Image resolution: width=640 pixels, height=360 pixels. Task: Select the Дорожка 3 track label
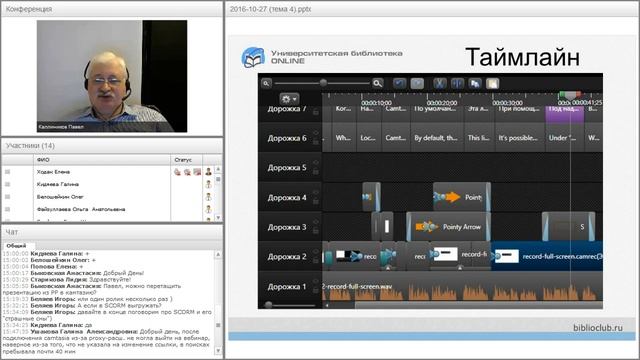click(287, 227)
